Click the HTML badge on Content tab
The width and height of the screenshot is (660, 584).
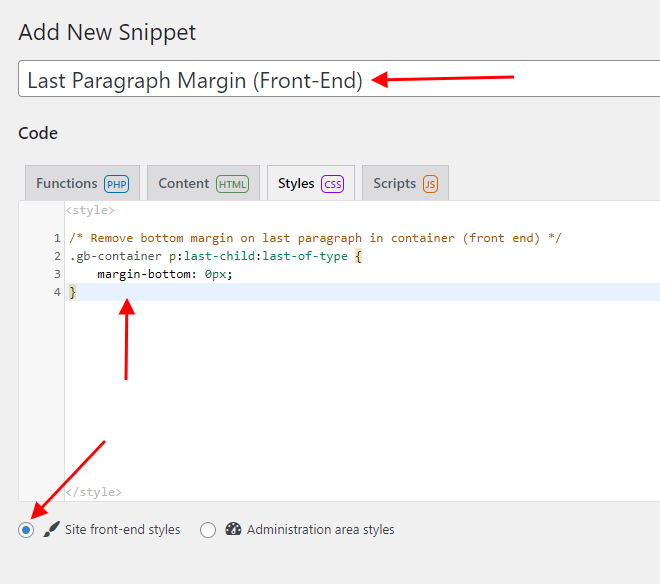[x=232, y=184]
